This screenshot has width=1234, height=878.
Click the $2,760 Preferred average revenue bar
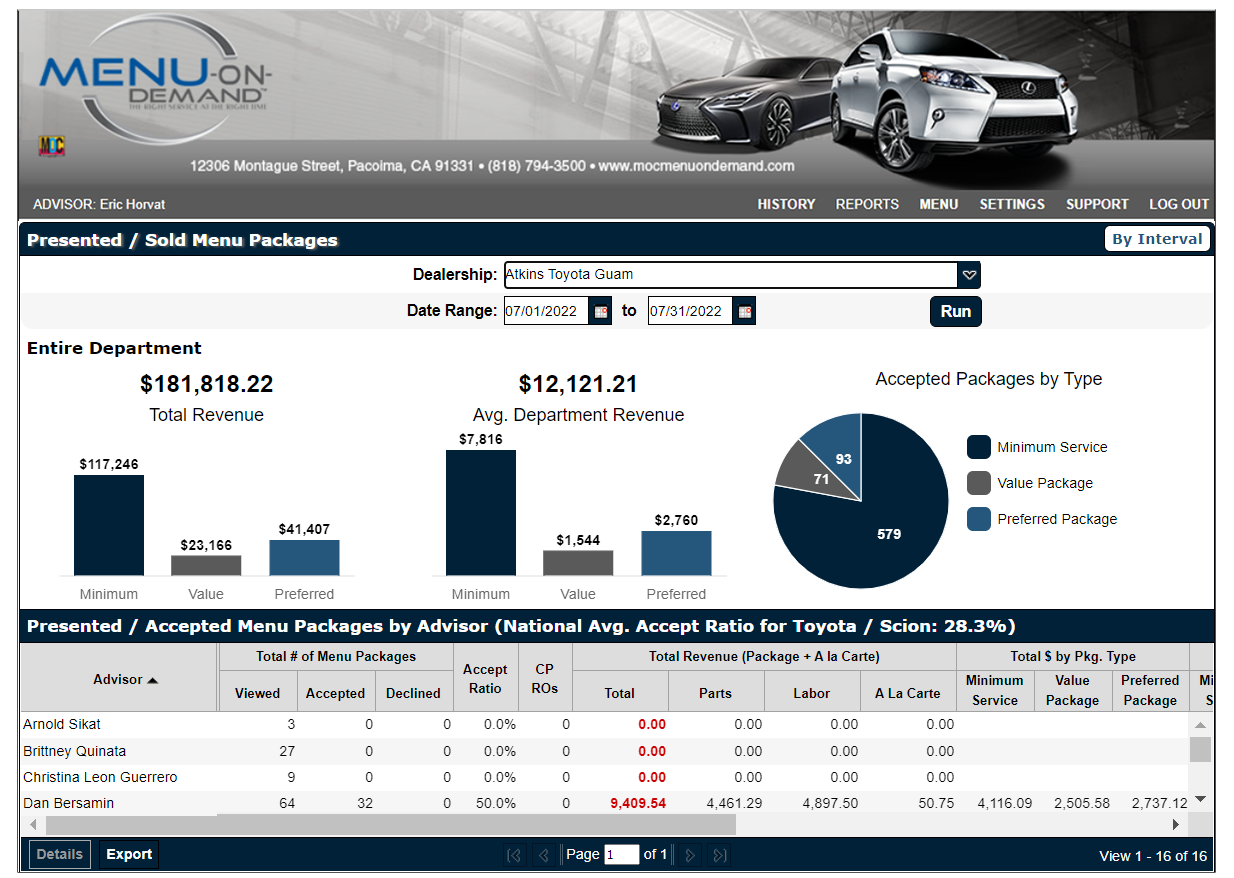(676, 553)
